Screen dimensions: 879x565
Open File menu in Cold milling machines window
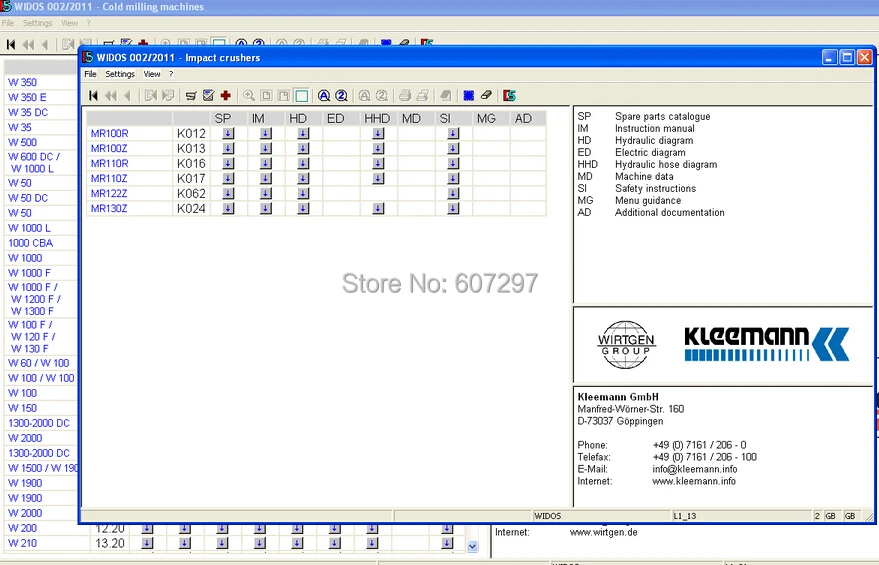[8, 23]
